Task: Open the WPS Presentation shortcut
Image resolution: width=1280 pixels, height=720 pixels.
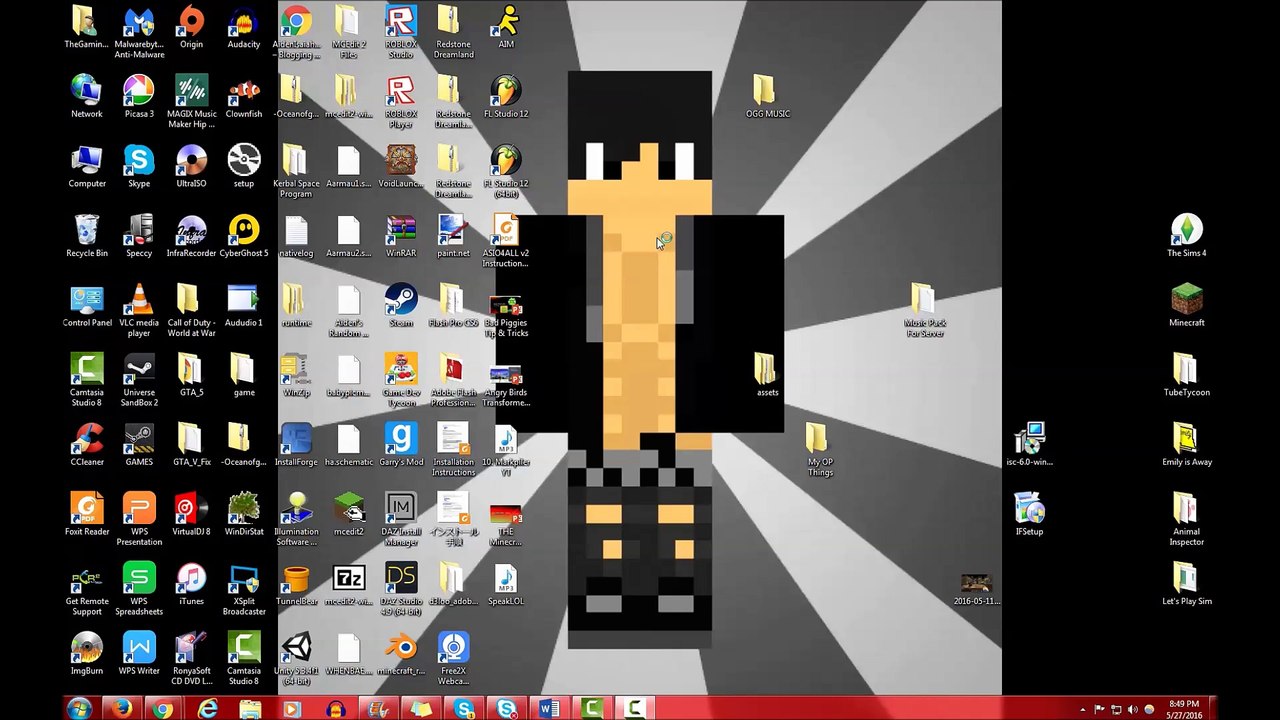Action: 139,520
